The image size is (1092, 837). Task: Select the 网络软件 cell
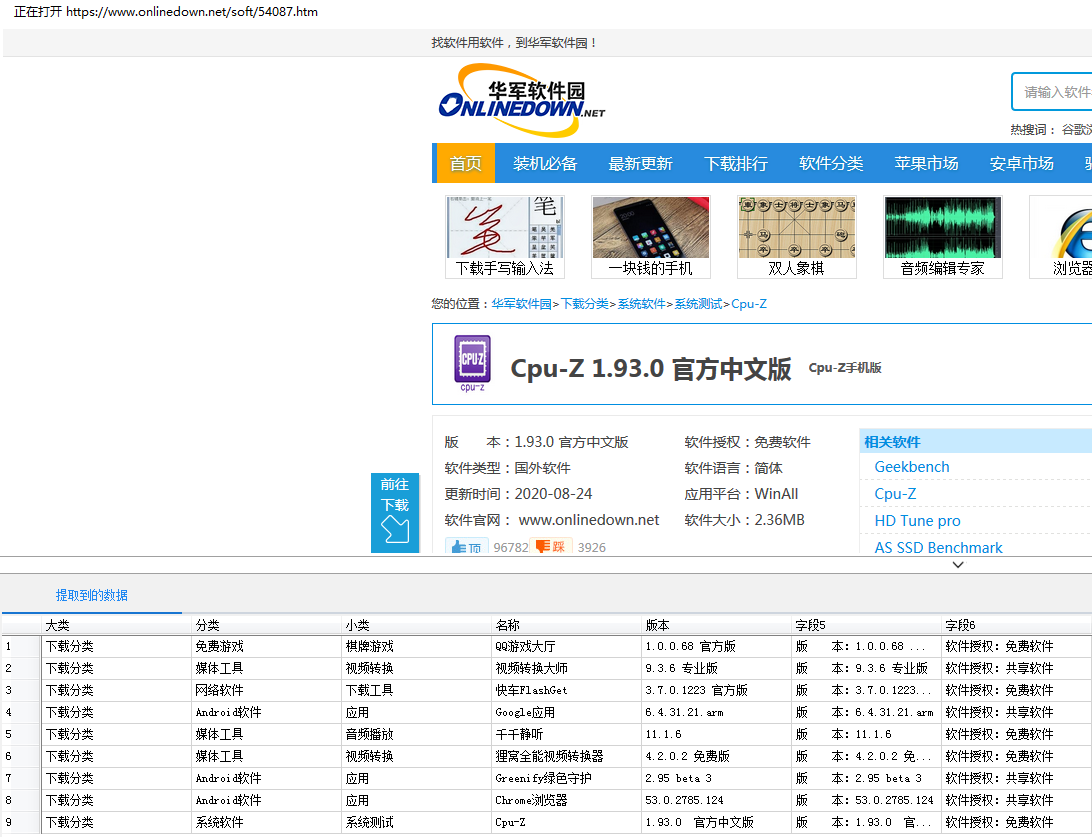click(267, 690)
